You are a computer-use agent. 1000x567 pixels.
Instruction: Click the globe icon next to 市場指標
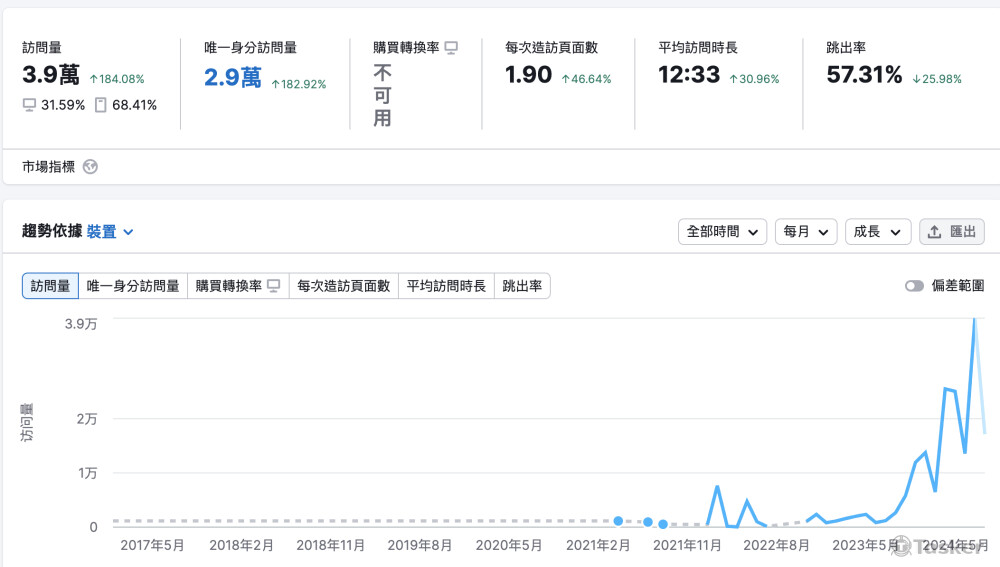point(90,167)
